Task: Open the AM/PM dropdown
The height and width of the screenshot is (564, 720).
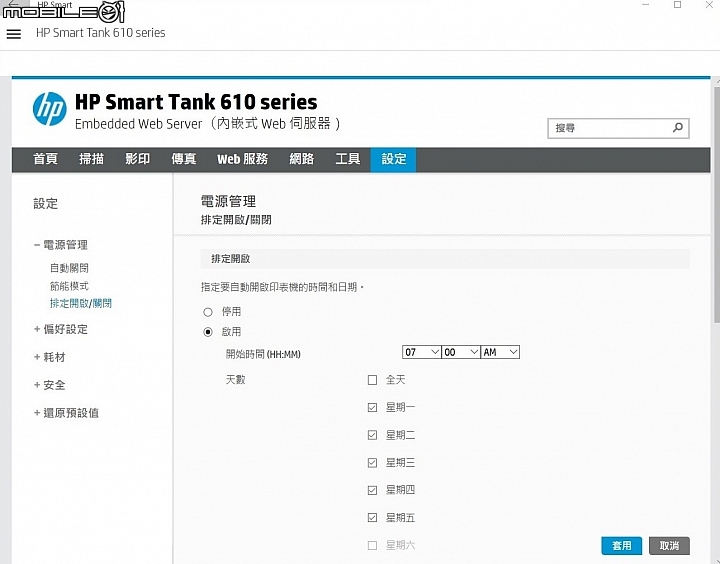Action: tap(500, 352)
